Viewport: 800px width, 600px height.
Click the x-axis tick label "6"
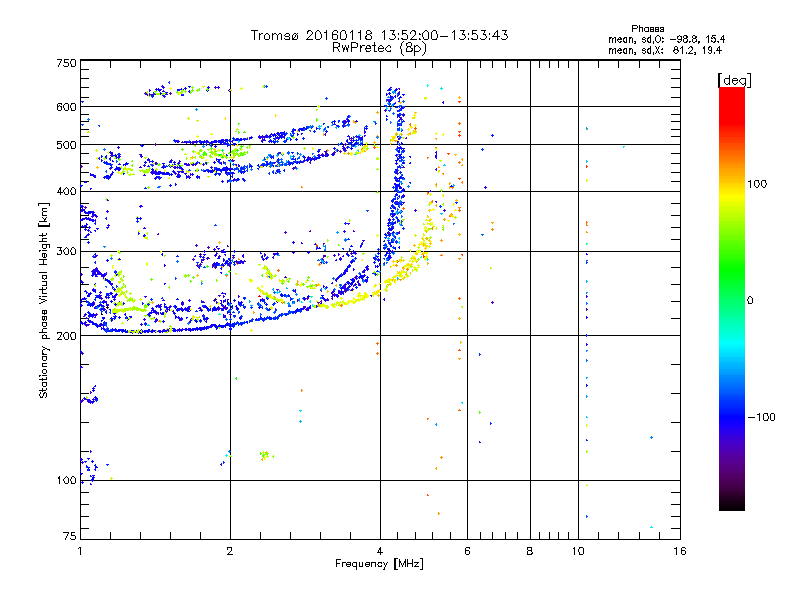pyautogui.click(x=467, y=551)
